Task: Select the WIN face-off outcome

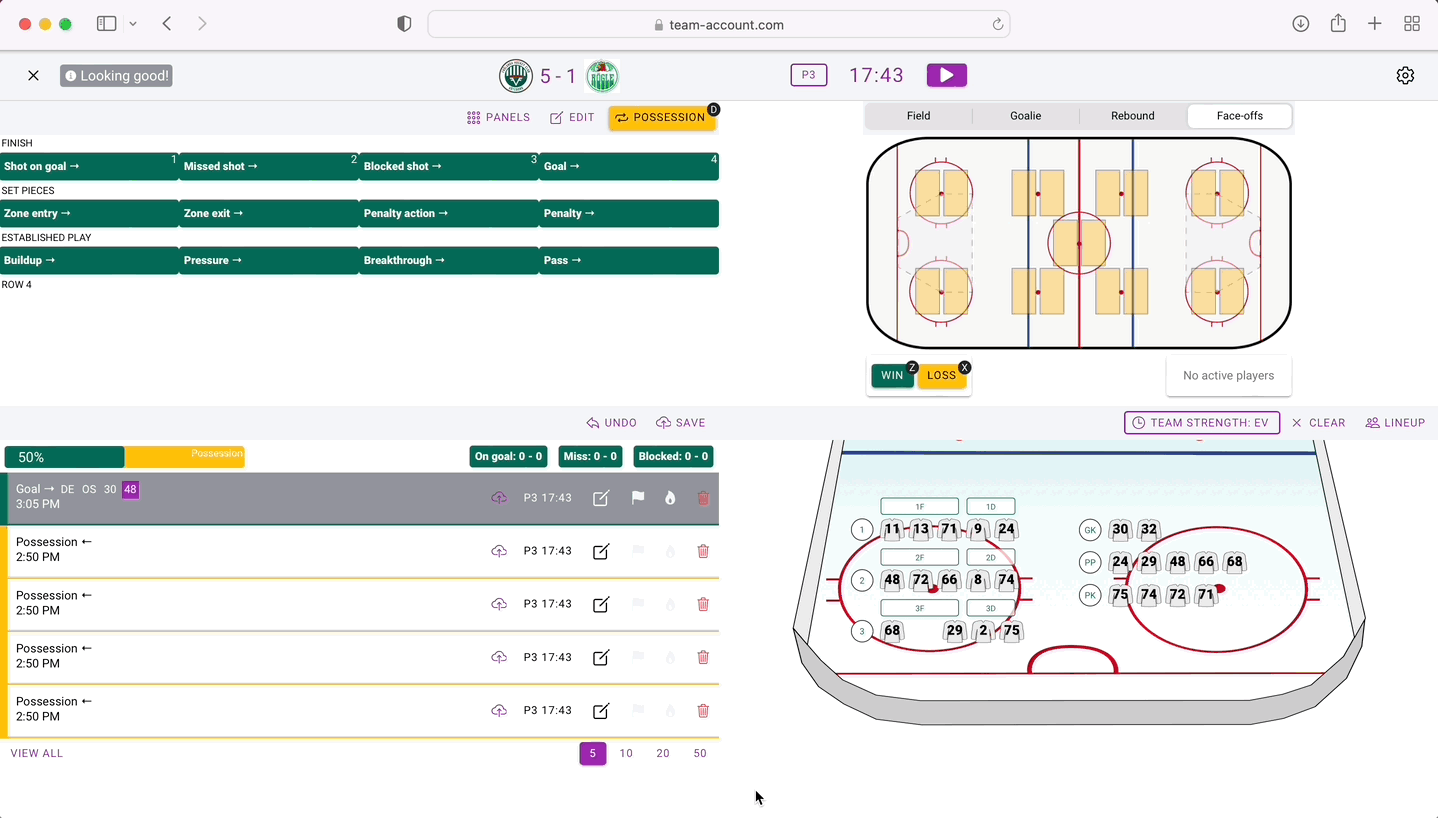Action: [891, 376]
